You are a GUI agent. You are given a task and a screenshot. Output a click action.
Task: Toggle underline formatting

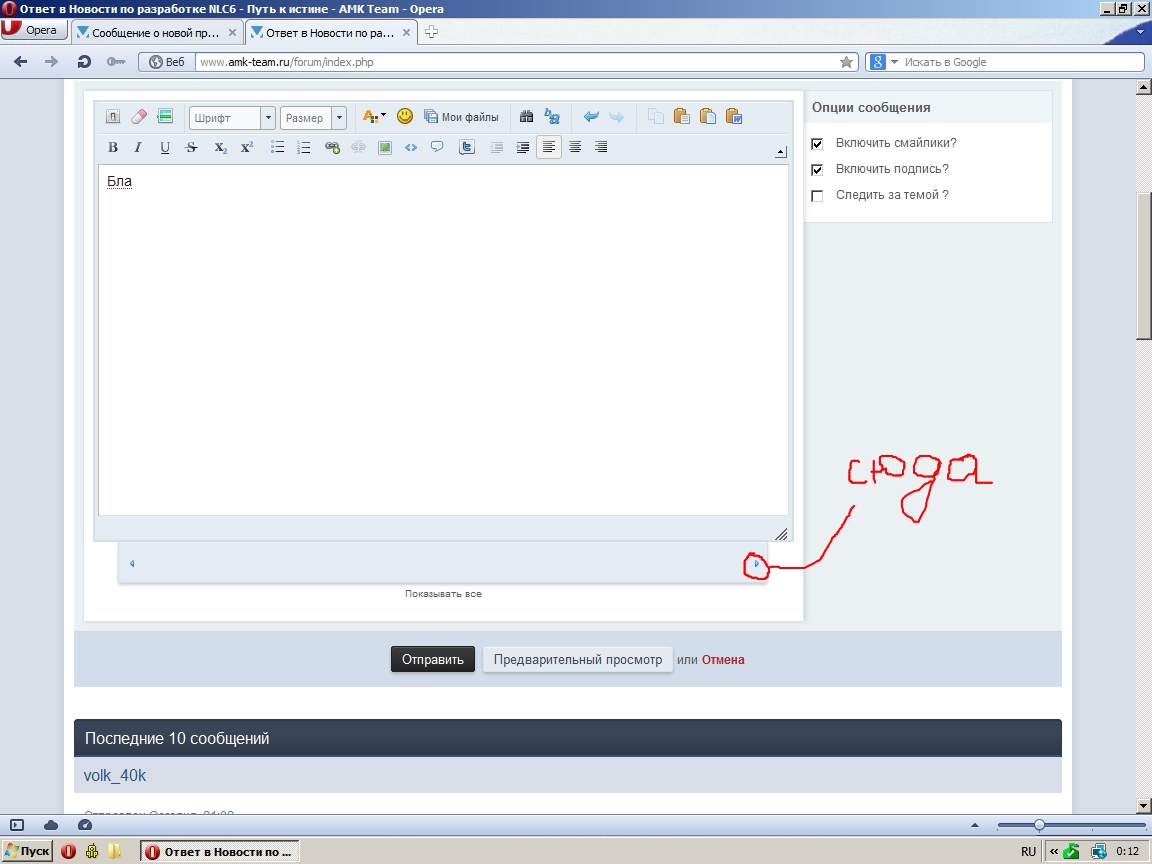pos(165,147)
